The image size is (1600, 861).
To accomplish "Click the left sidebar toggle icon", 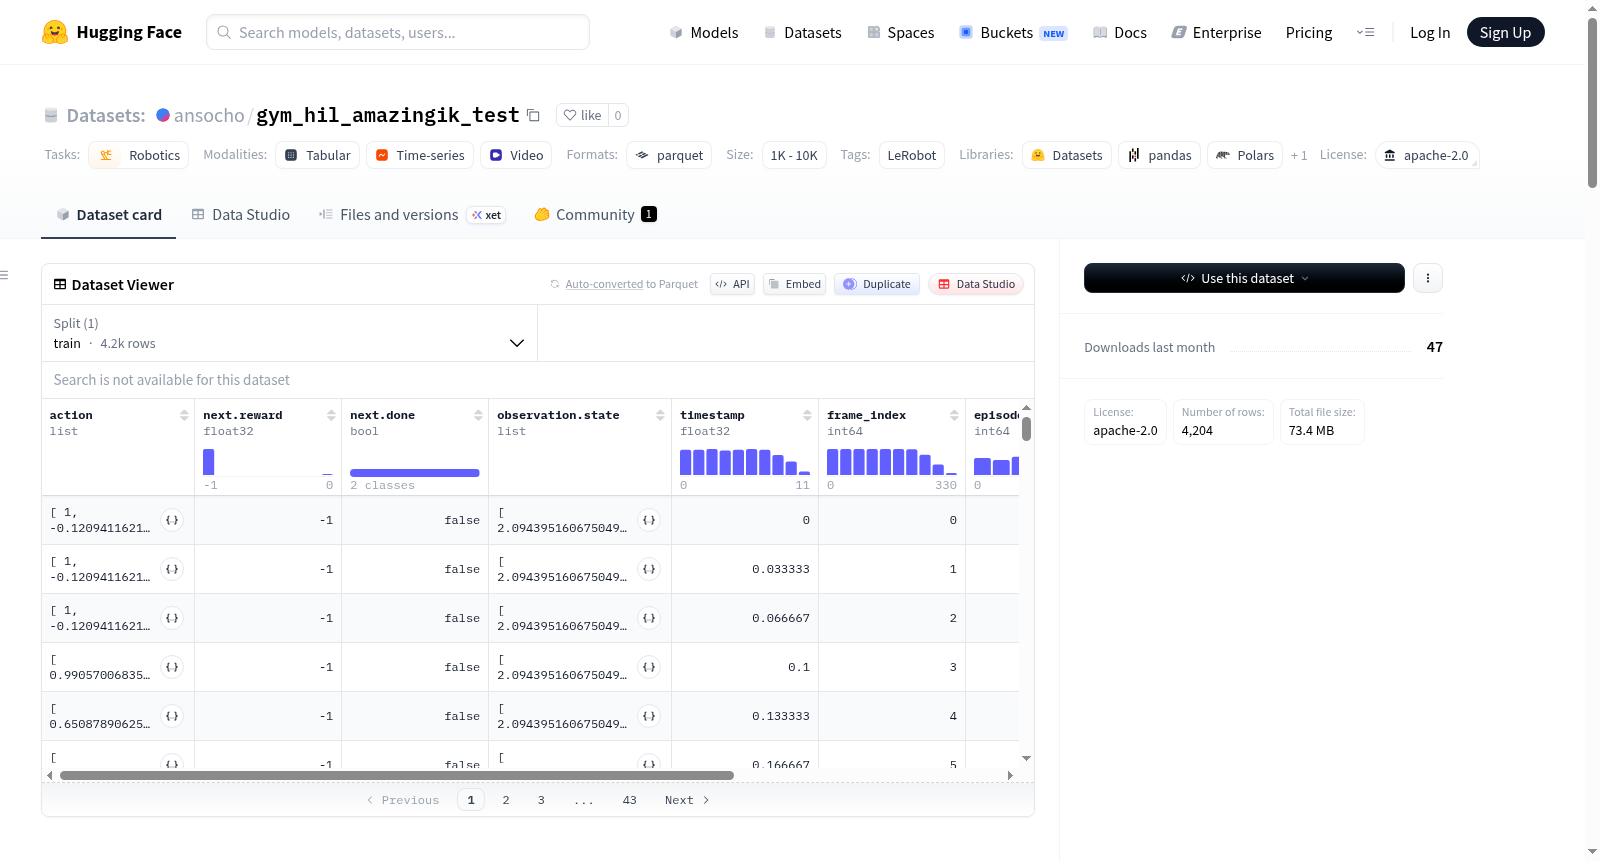I will 4,275.
